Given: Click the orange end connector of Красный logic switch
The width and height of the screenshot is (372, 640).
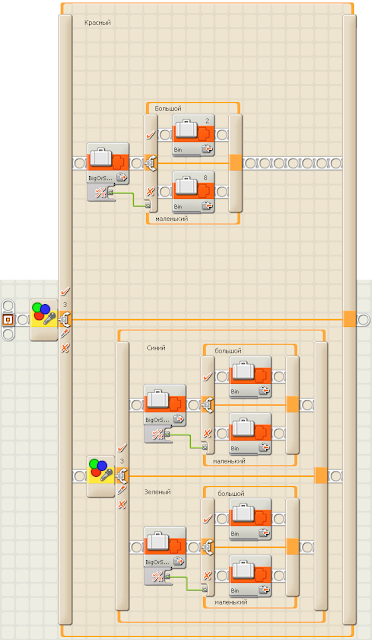Looking at the screenshot, I should (x=236, y=163).
